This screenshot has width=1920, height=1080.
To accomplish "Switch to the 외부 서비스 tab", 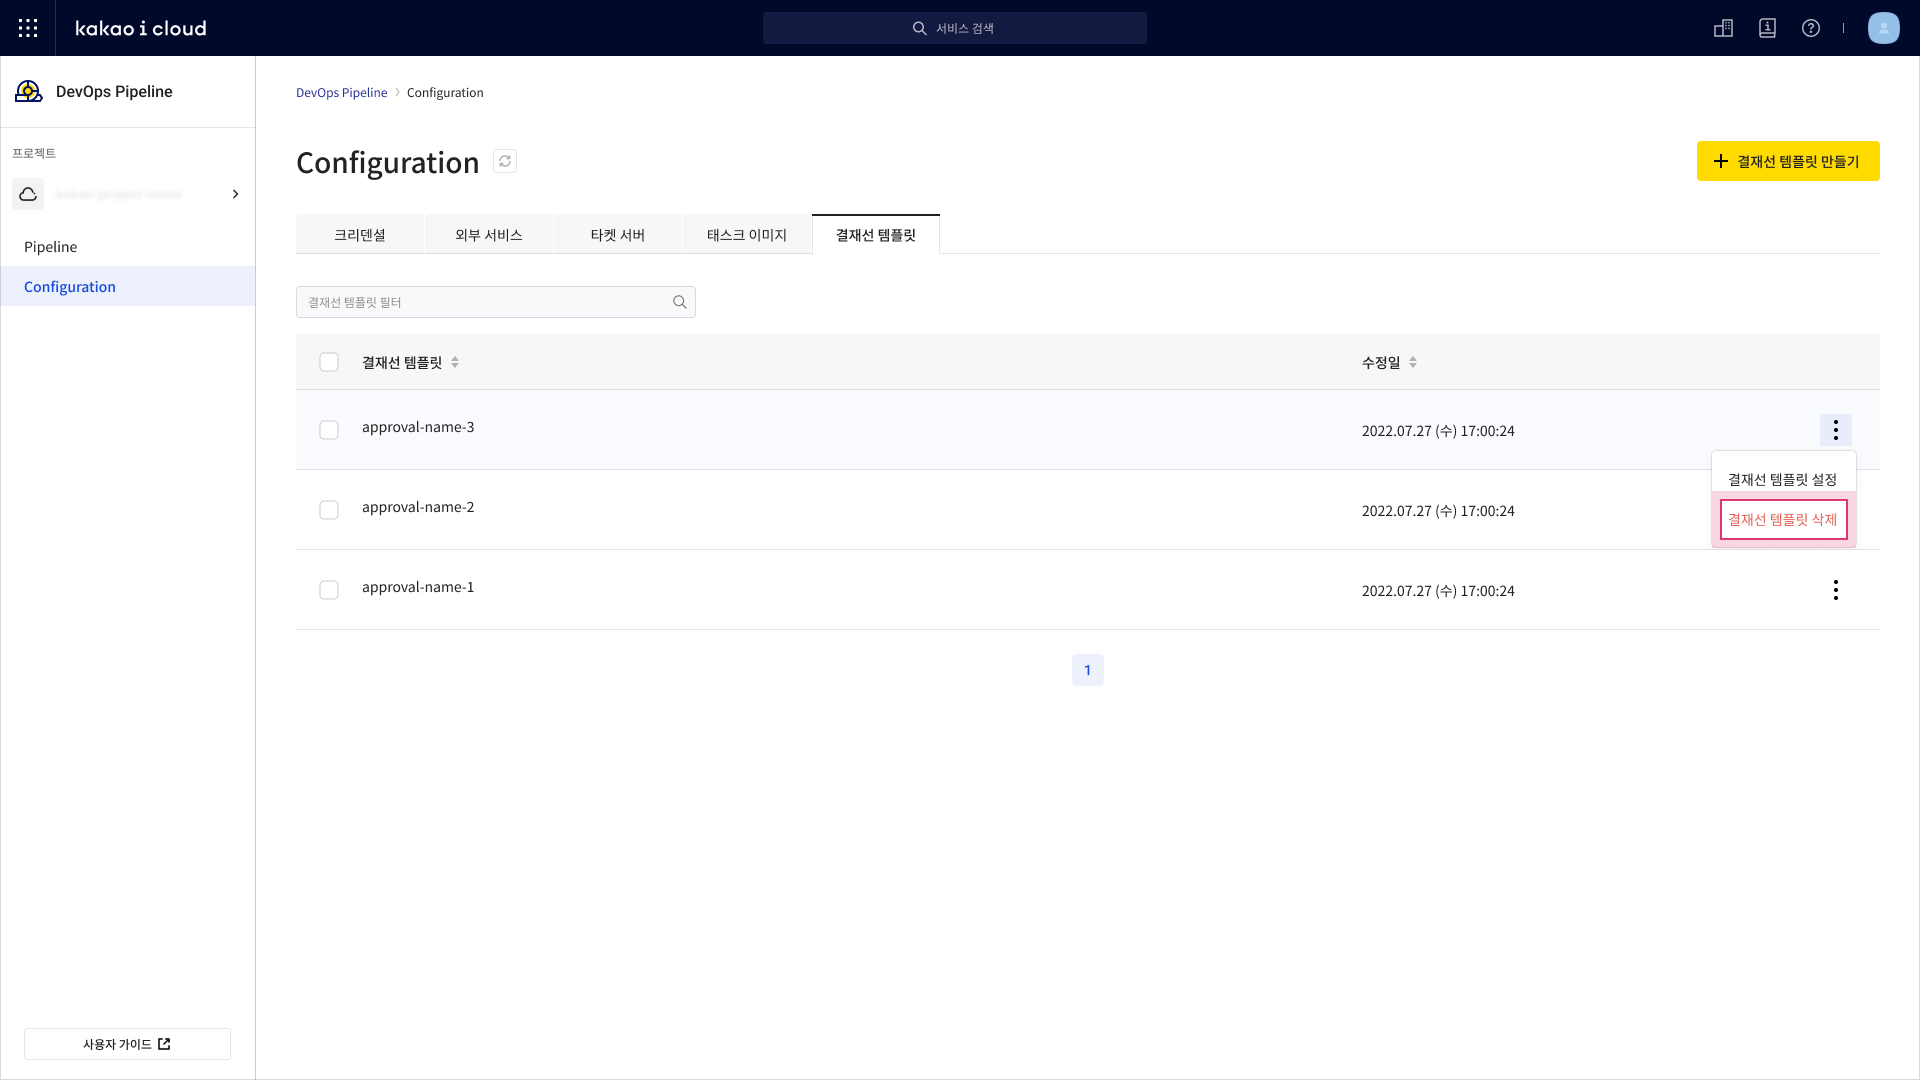I will point(489,235).
